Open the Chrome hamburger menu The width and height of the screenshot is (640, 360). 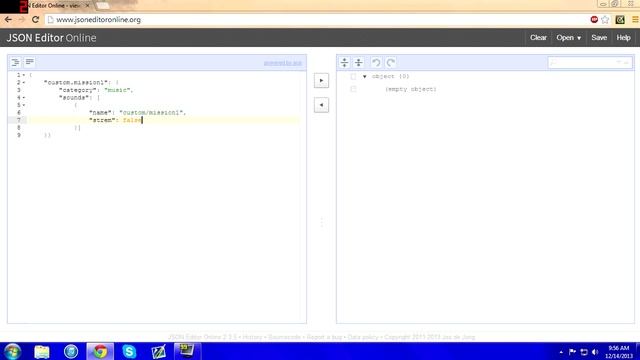point(635,20)
